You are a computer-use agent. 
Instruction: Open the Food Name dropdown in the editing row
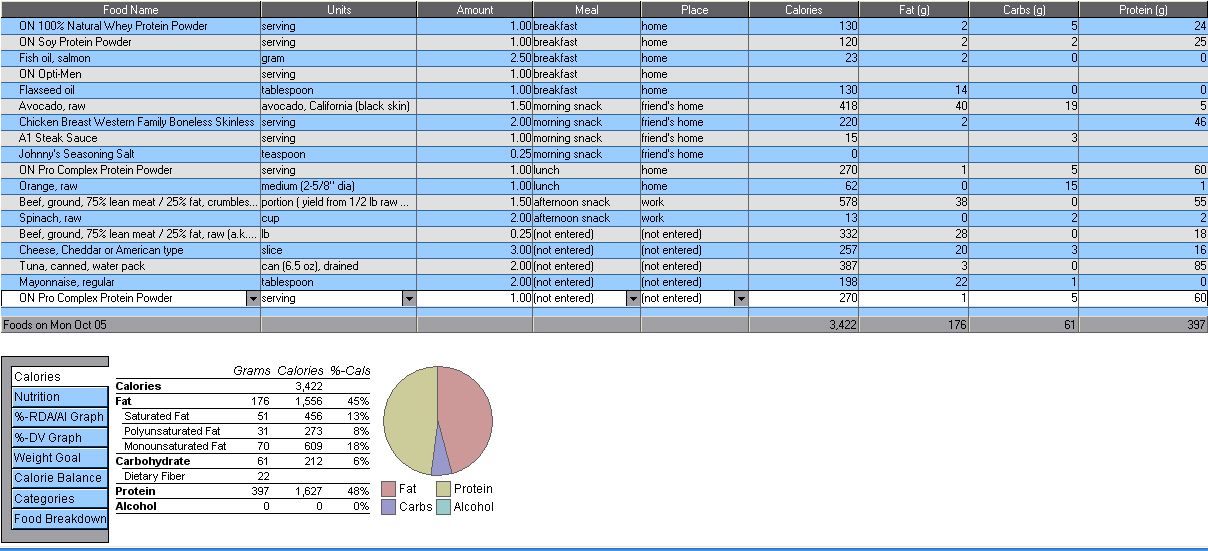pos(252,298)
